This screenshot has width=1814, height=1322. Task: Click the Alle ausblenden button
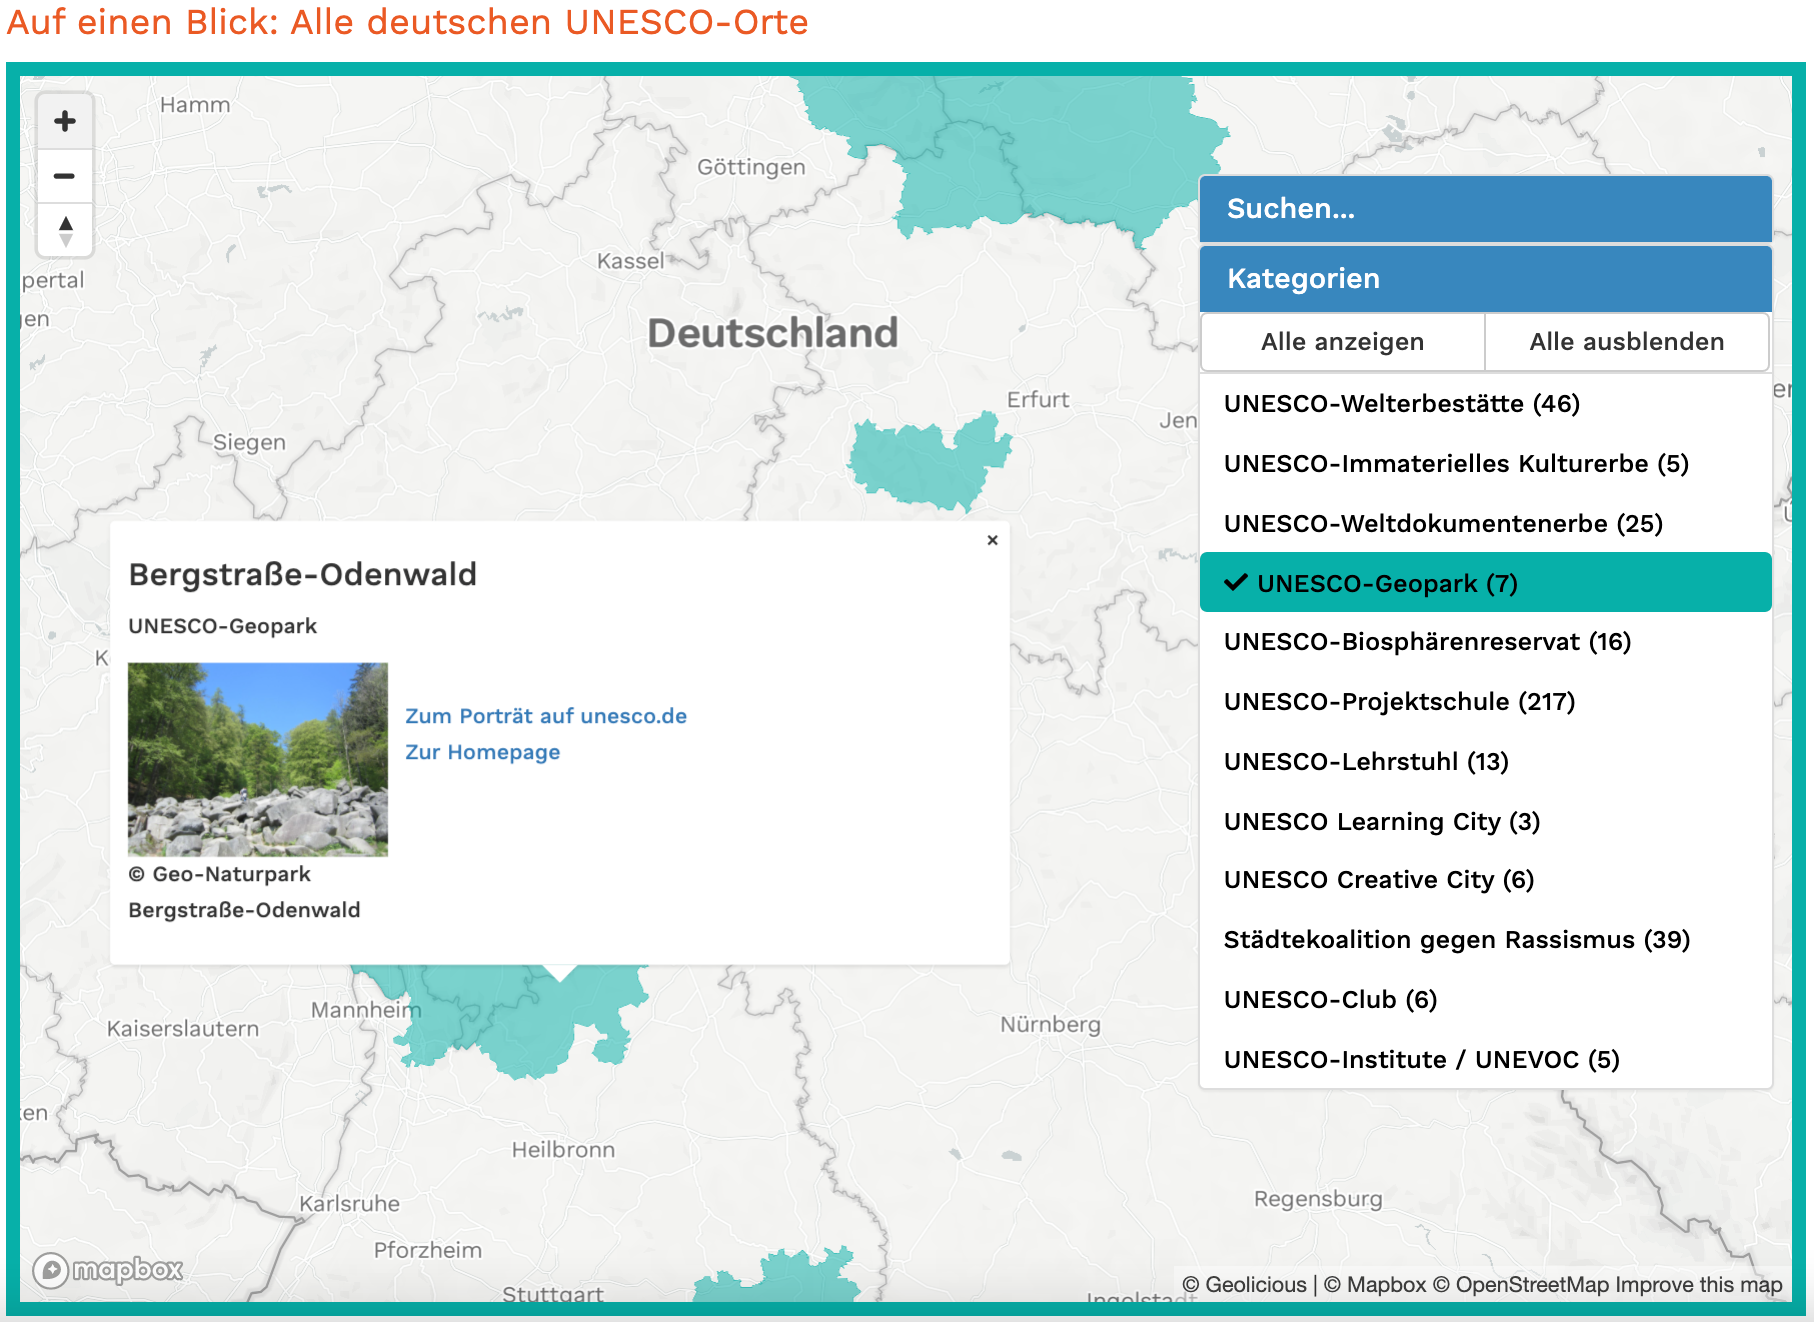click(1626, 342)
